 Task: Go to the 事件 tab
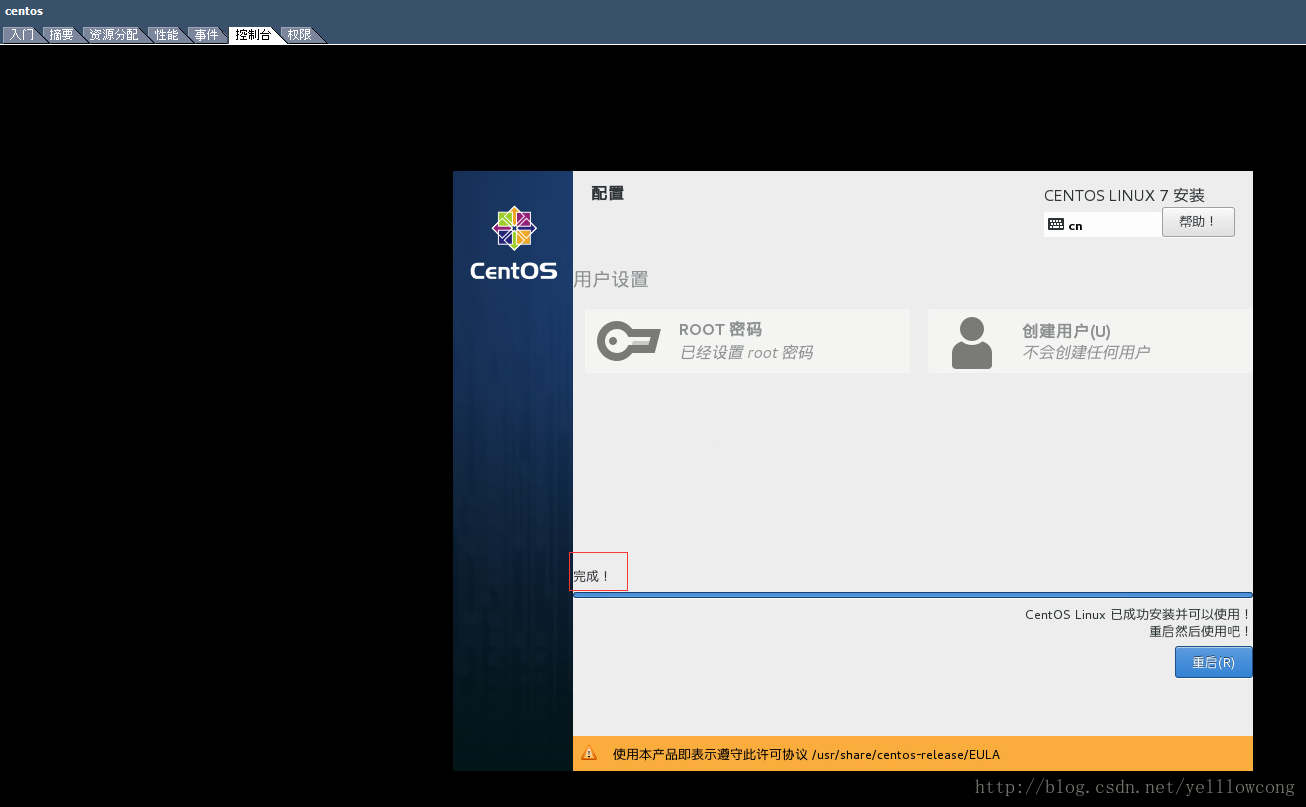tap(207, 35)
